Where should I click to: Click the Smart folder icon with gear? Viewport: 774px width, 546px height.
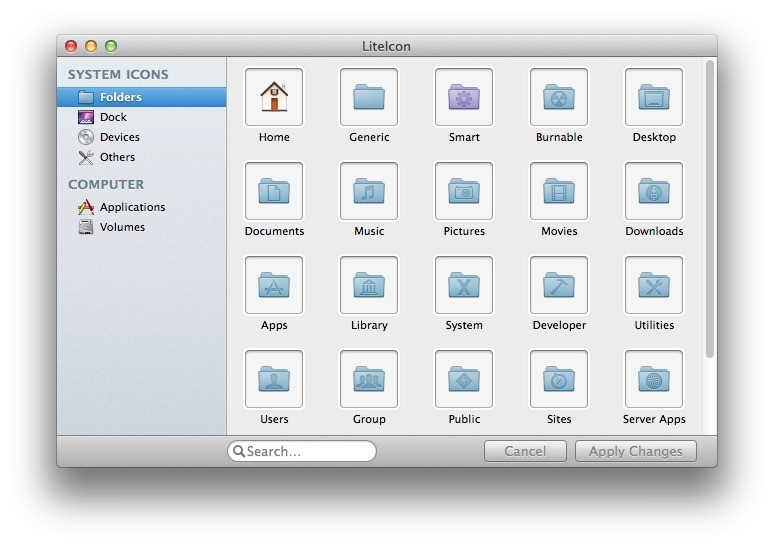pos(464,97)
